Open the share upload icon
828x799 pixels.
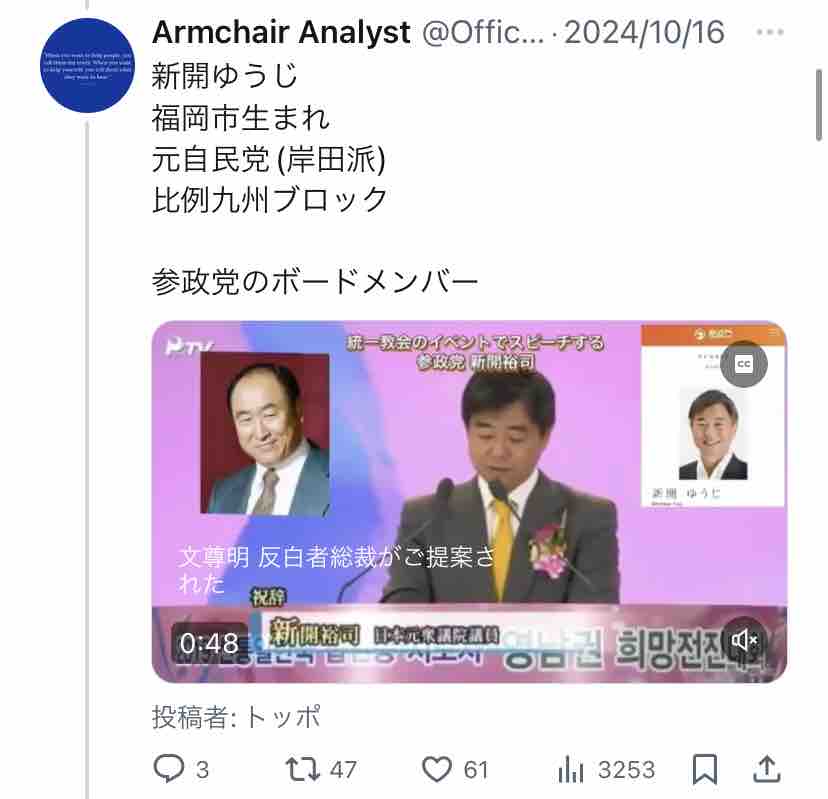point(767,769)
